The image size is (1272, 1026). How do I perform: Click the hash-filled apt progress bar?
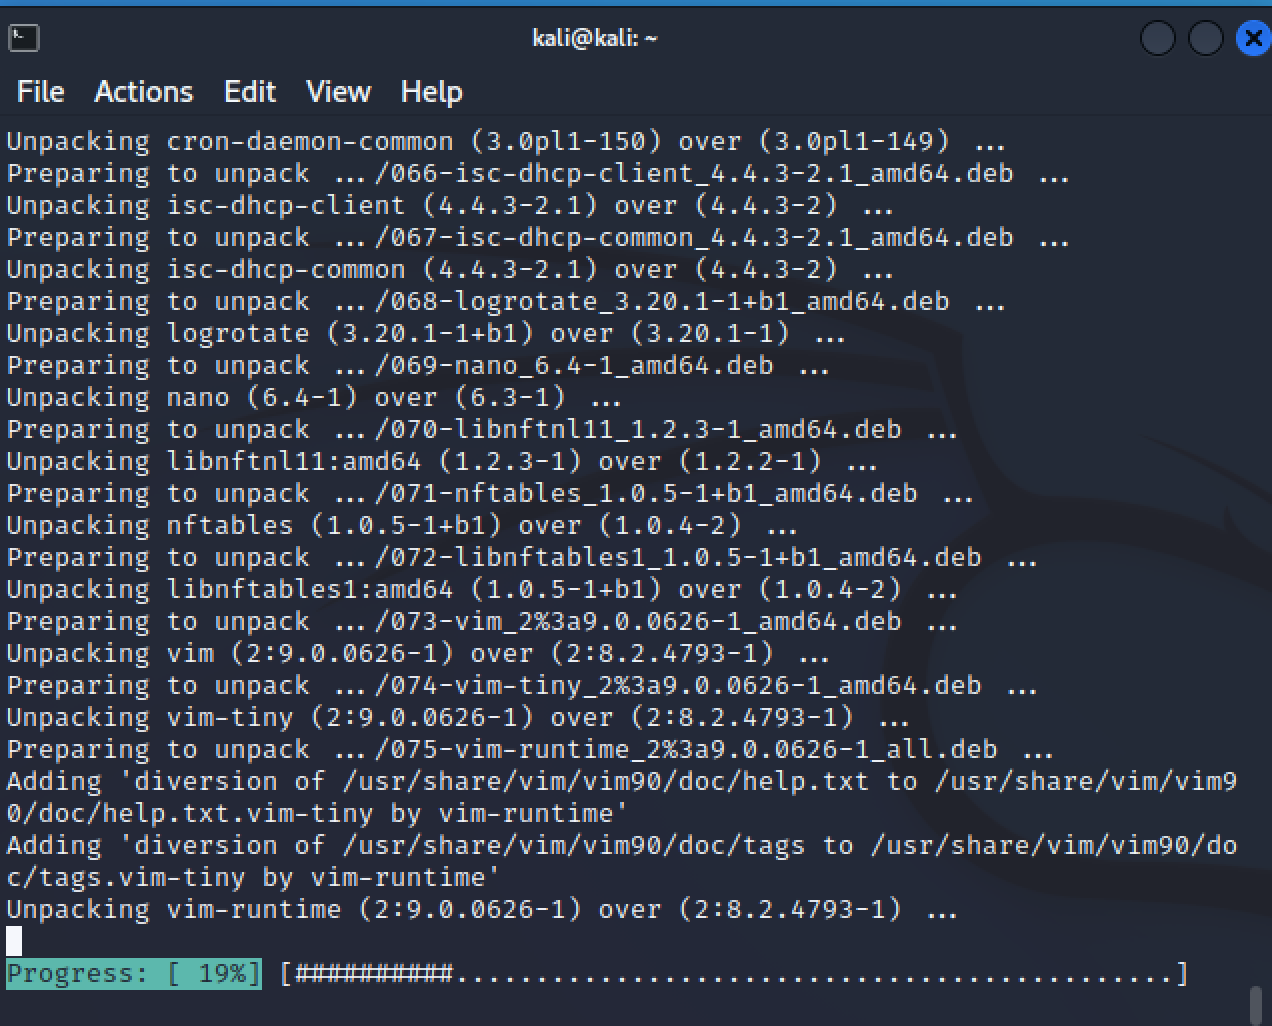tap(734, 974)
